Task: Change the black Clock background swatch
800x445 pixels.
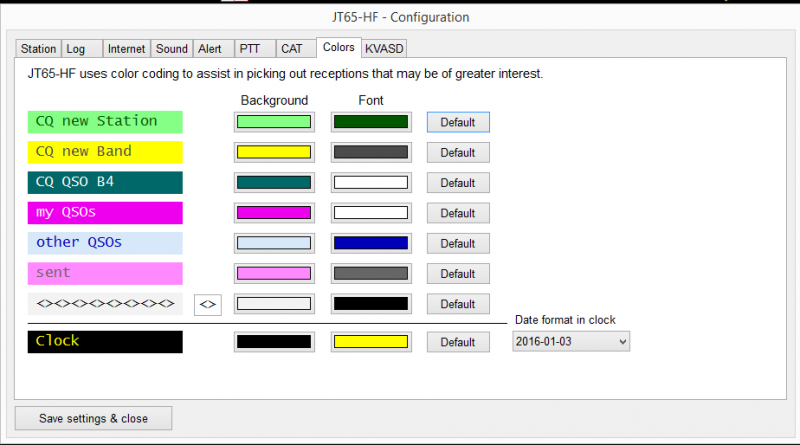Action: pos(274,341)
